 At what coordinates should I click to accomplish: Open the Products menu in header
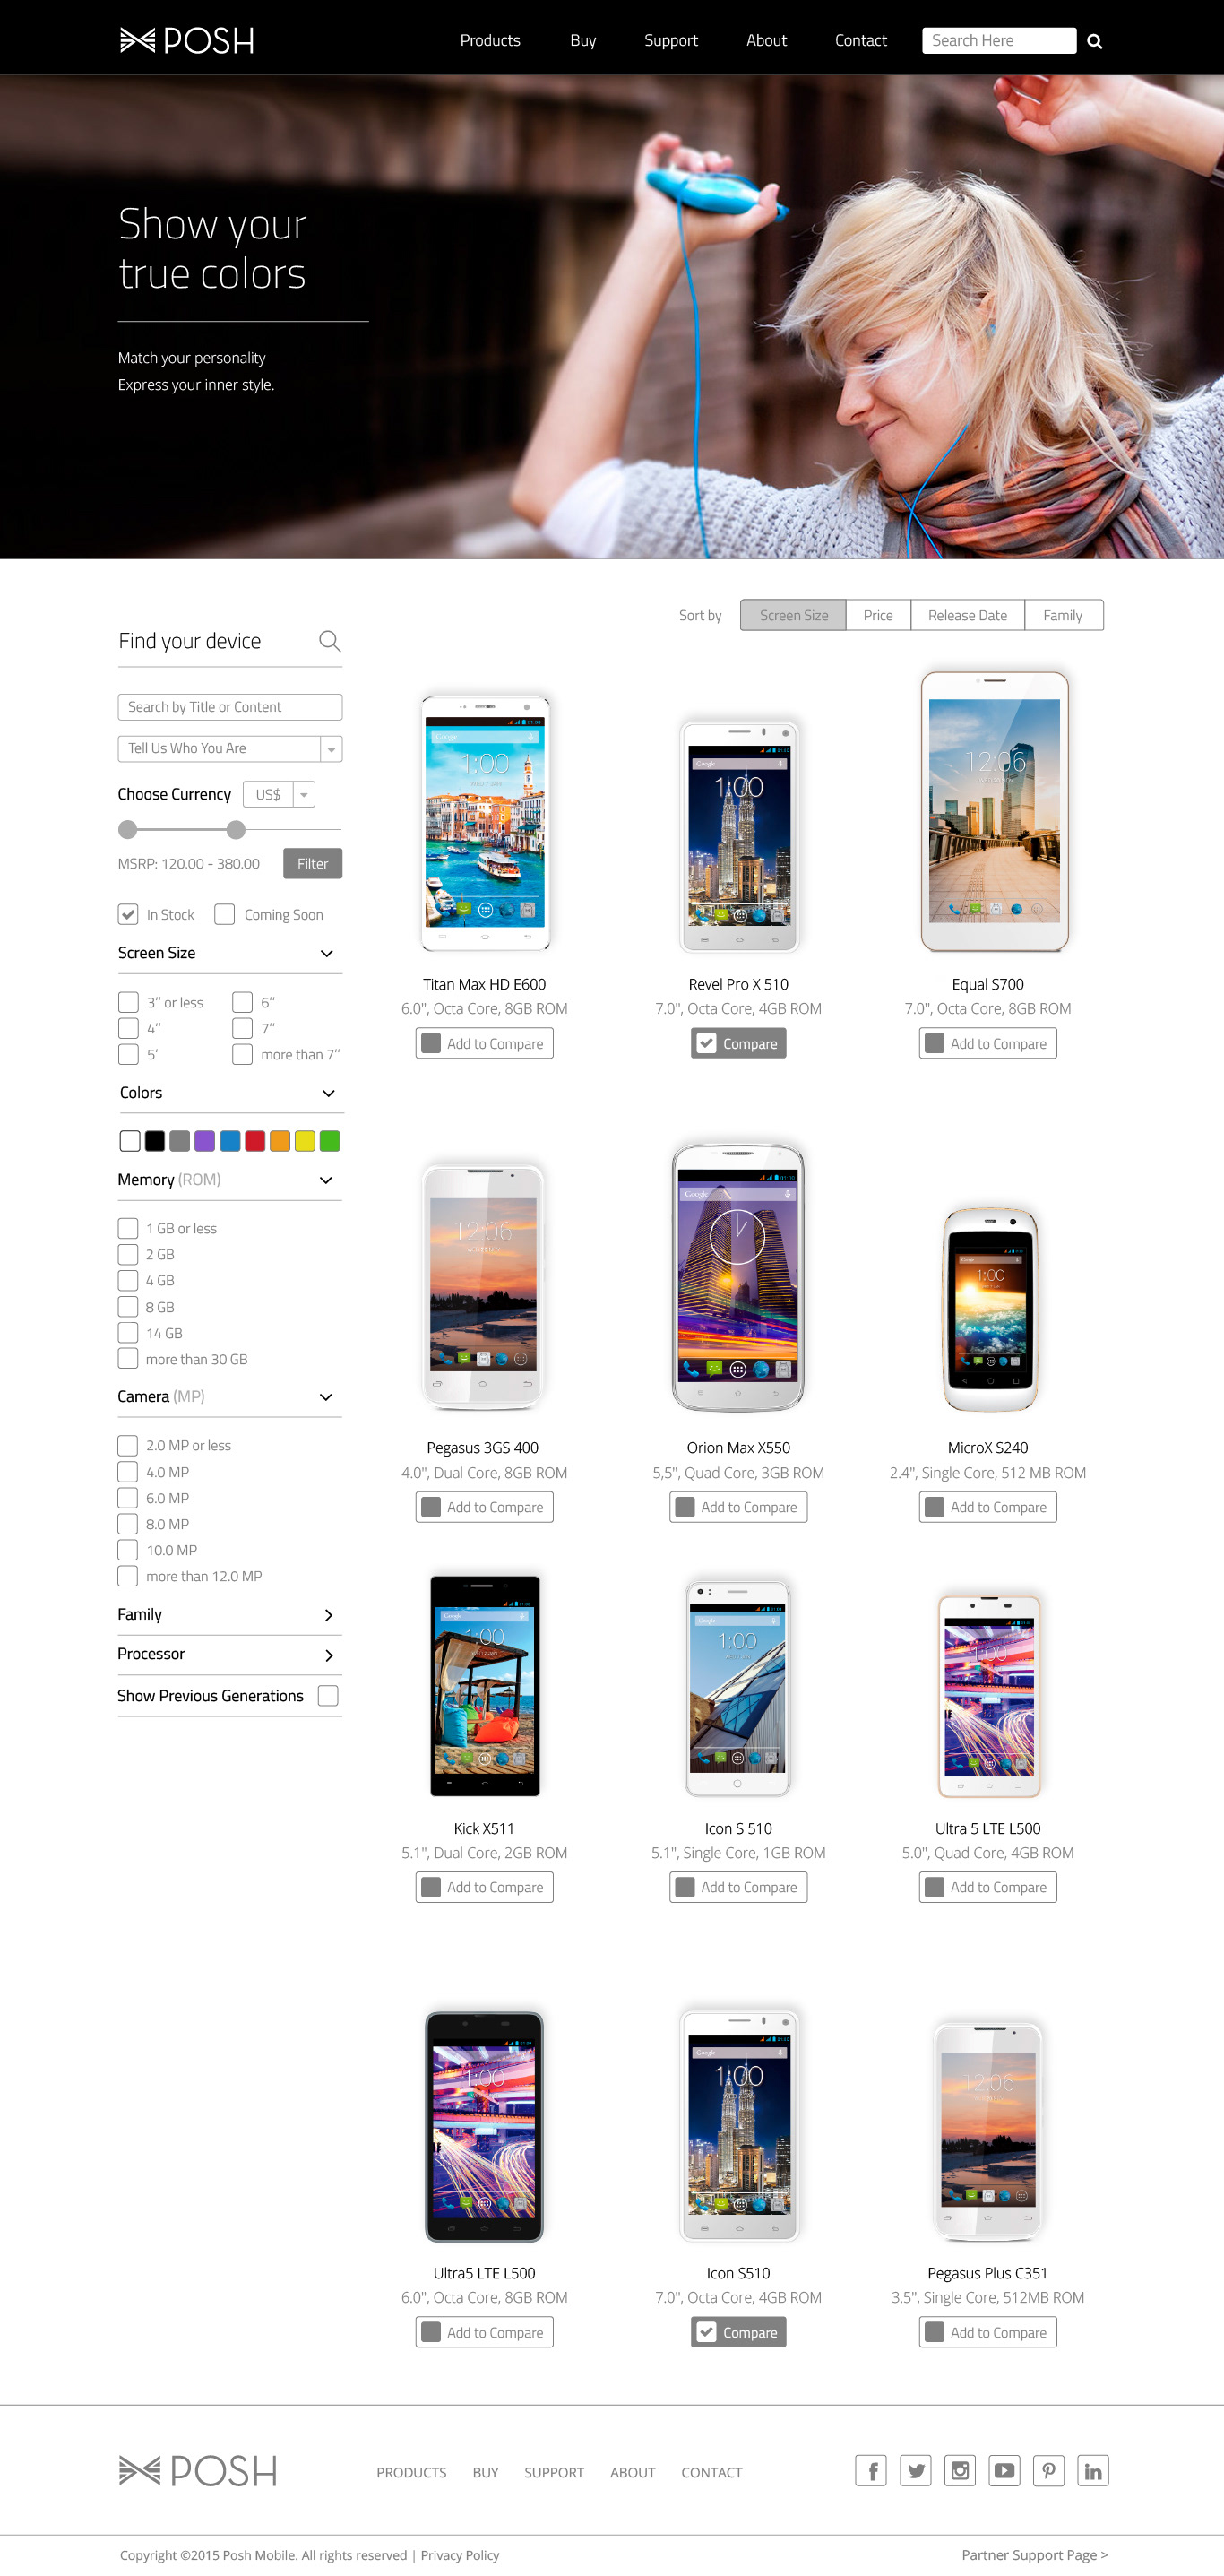490,40
